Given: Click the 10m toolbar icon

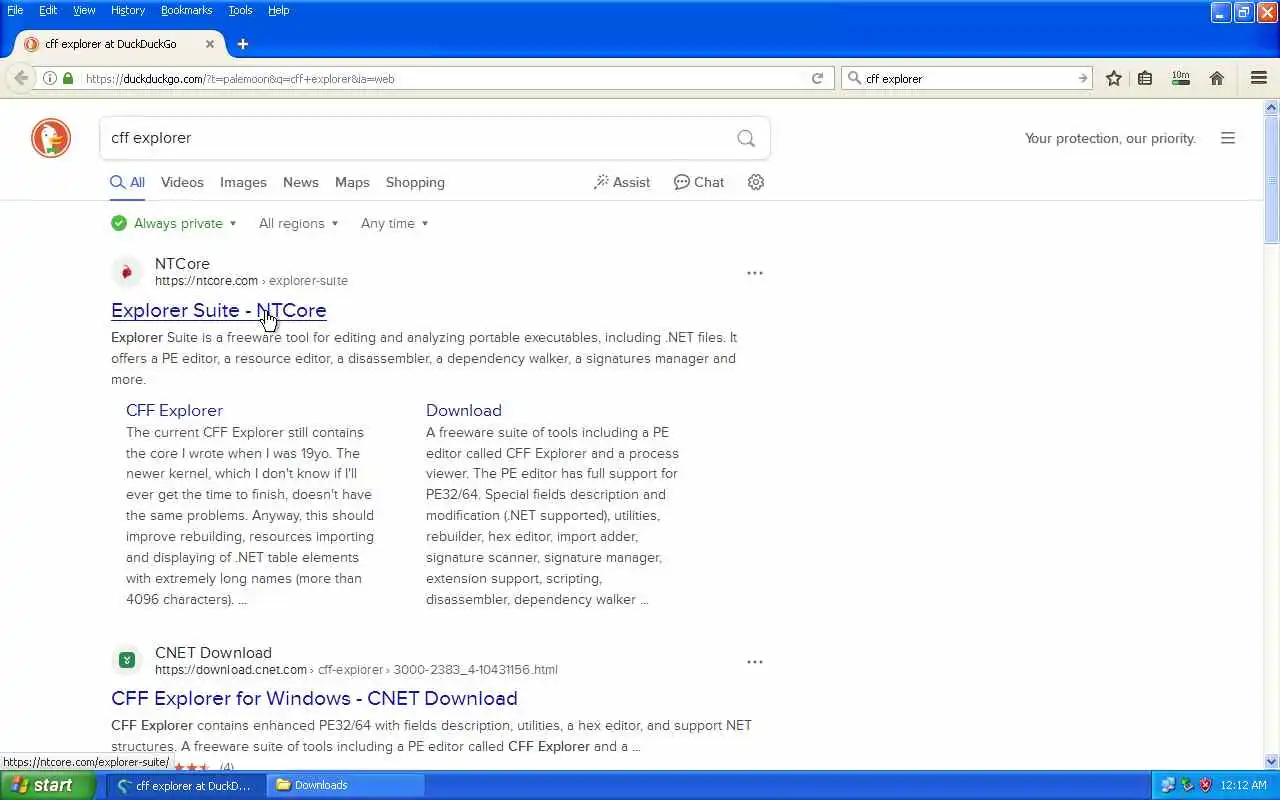Looking at the screenshot, I should click(x=1181, y=78).
